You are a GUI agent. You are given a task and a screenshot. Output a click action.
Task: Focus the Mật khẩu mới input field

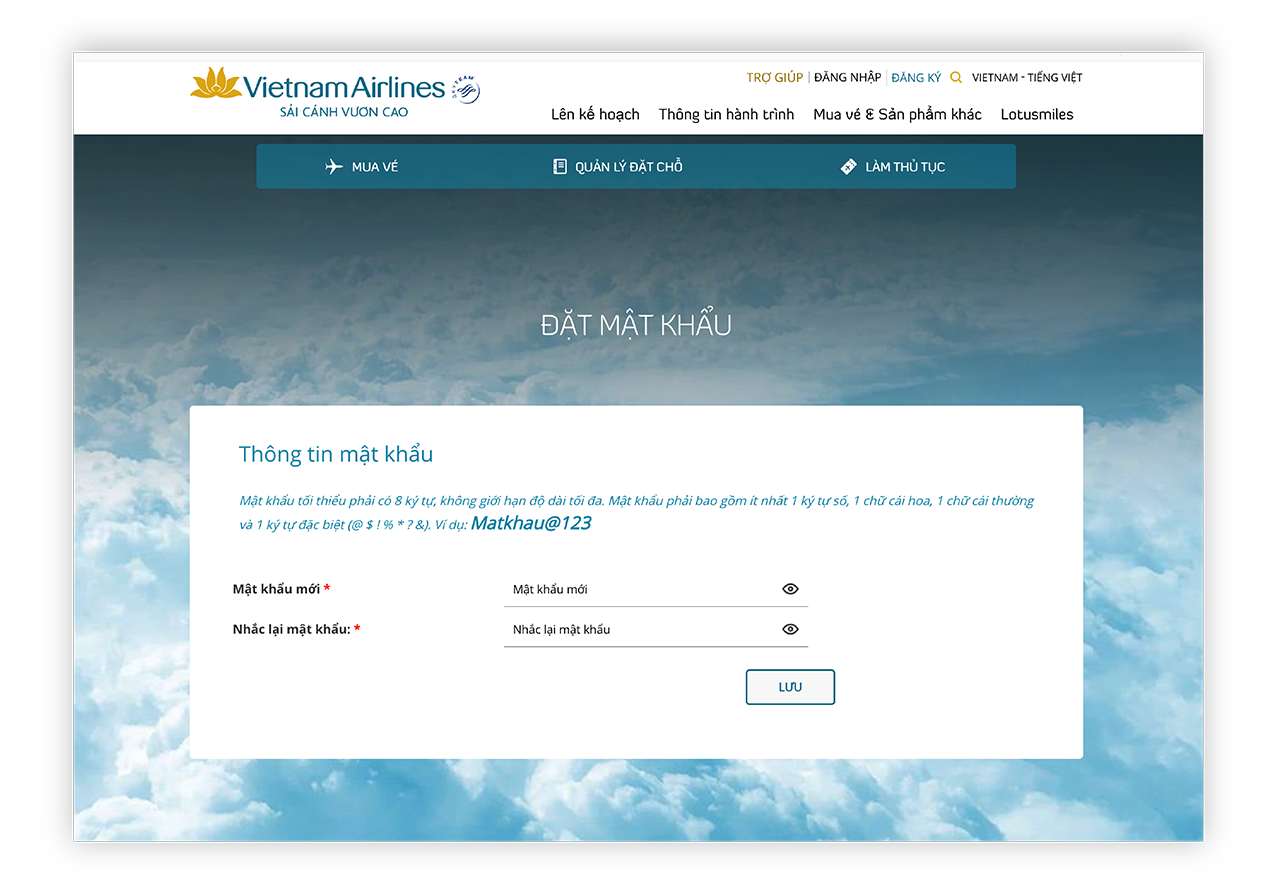[640, 589]
